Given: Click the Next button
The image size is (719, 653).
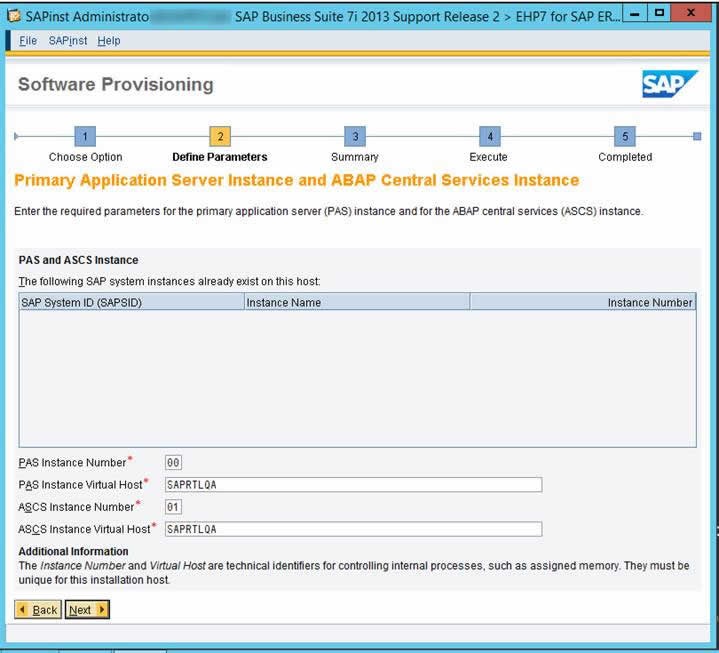Looking at the screenshot, I should tap(87, 610).
